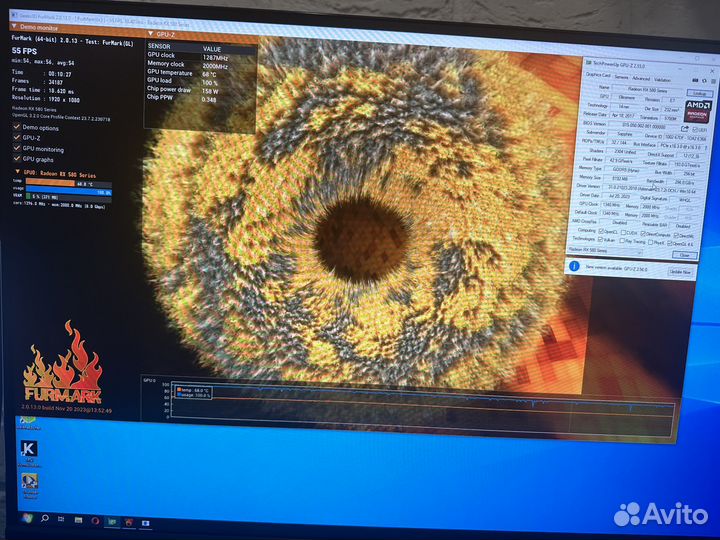Click the GPU-Z screenshot camera icon

point(695,80)
